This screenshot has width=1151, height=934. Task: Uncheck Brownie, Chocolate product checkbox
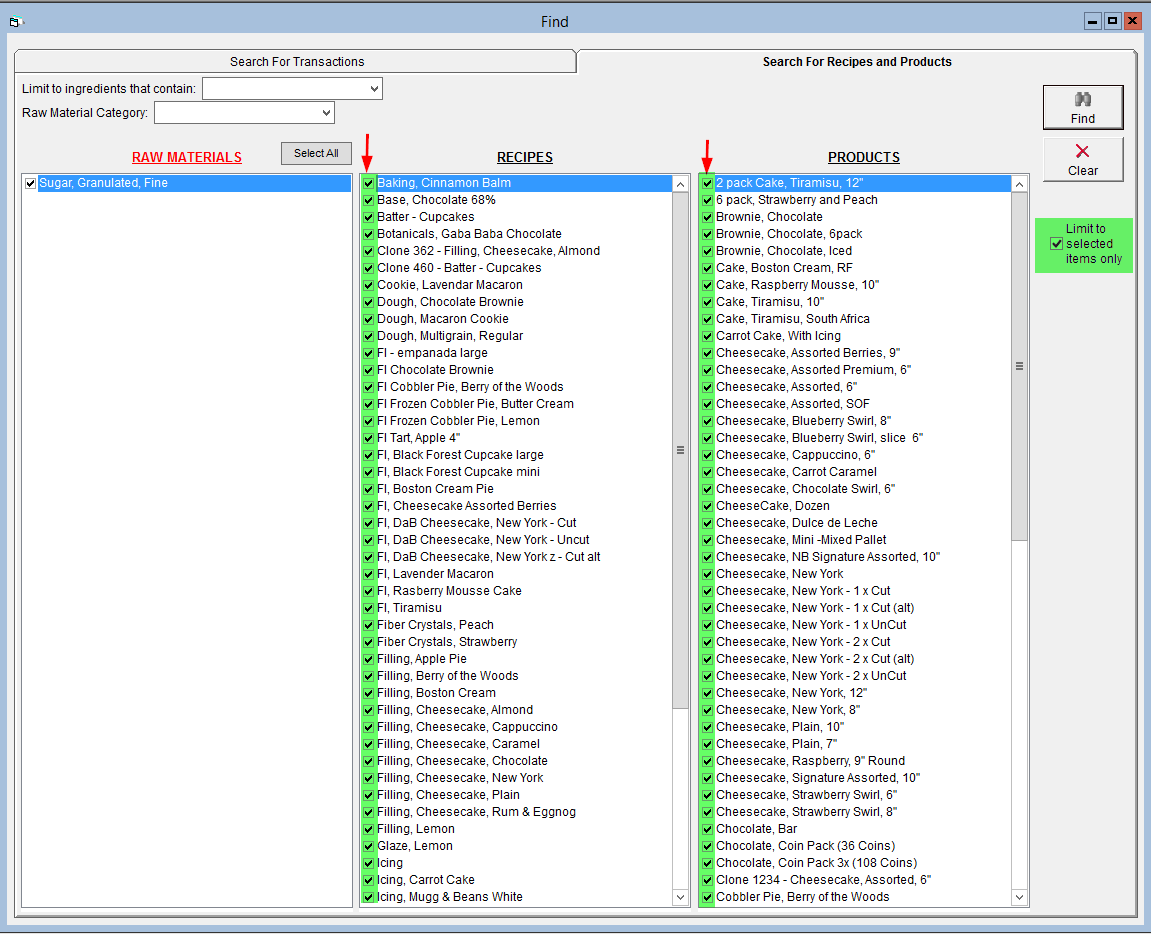(x=708, y=217)
